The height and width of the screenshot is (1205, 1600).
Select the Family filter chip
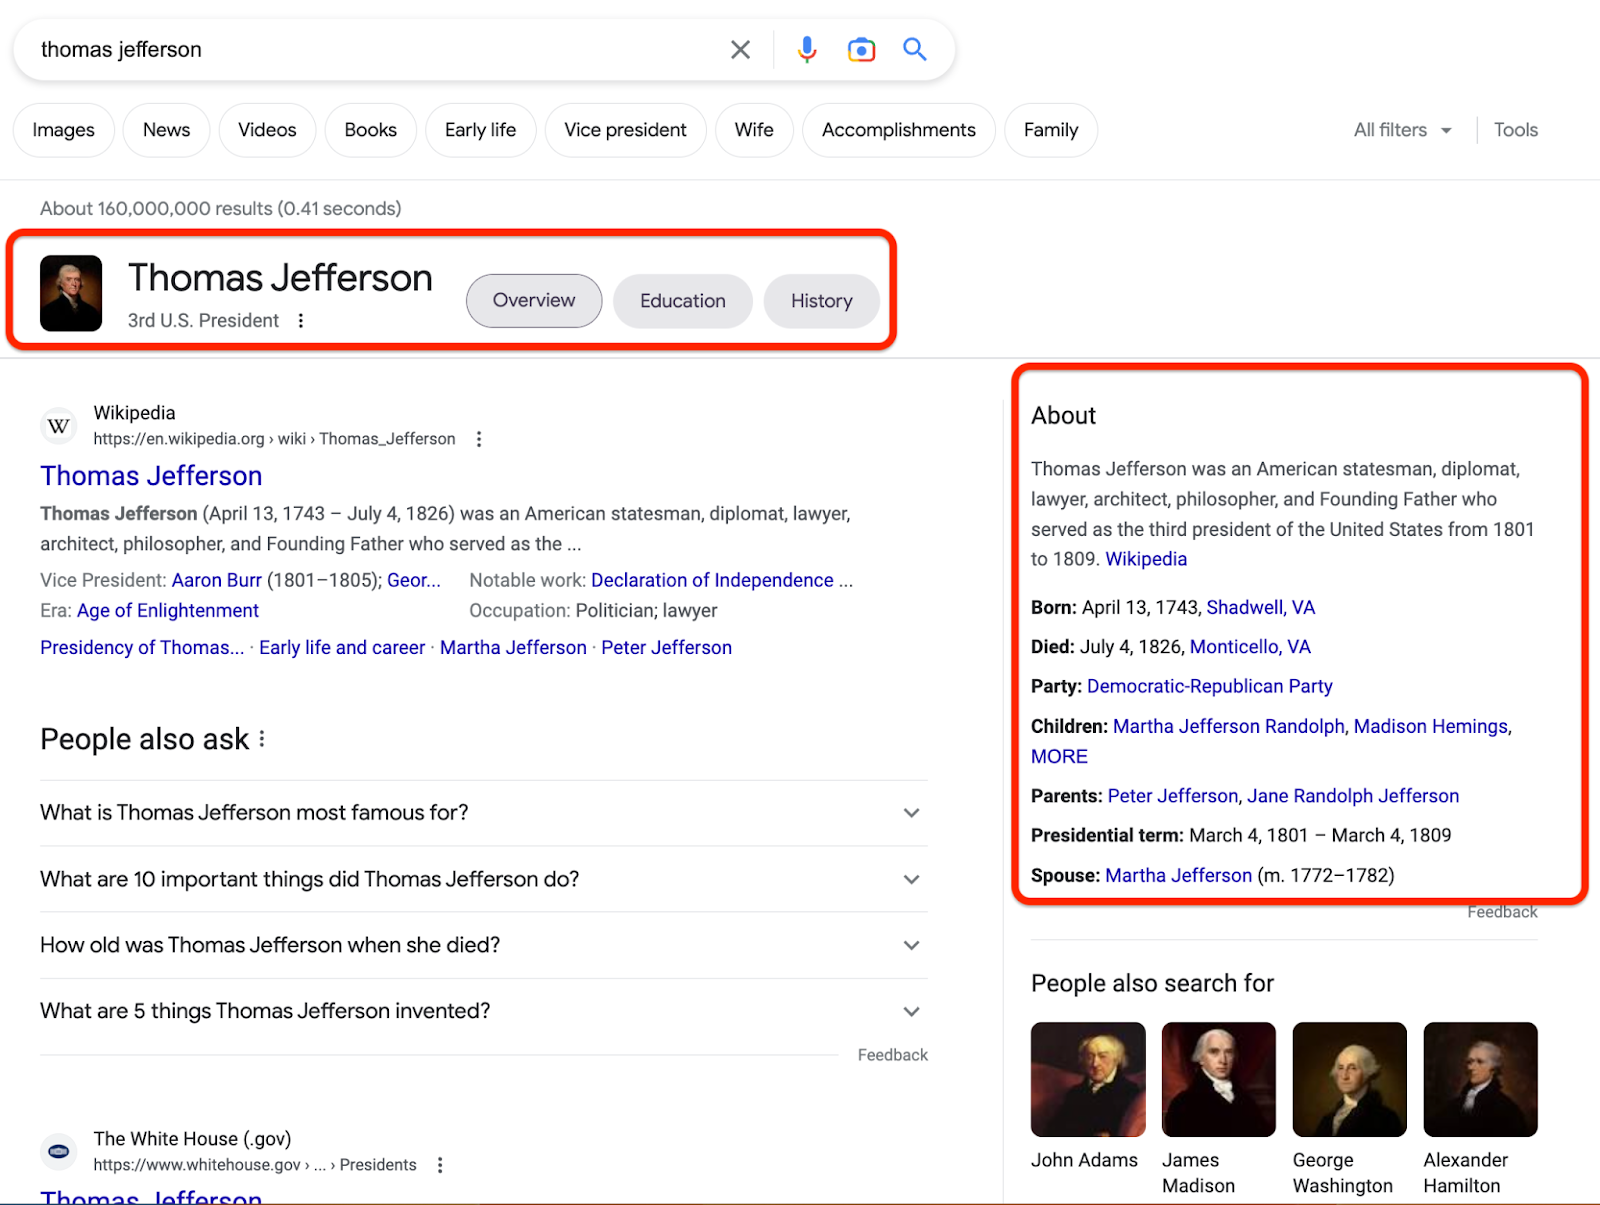click(x=1051, y=130)
